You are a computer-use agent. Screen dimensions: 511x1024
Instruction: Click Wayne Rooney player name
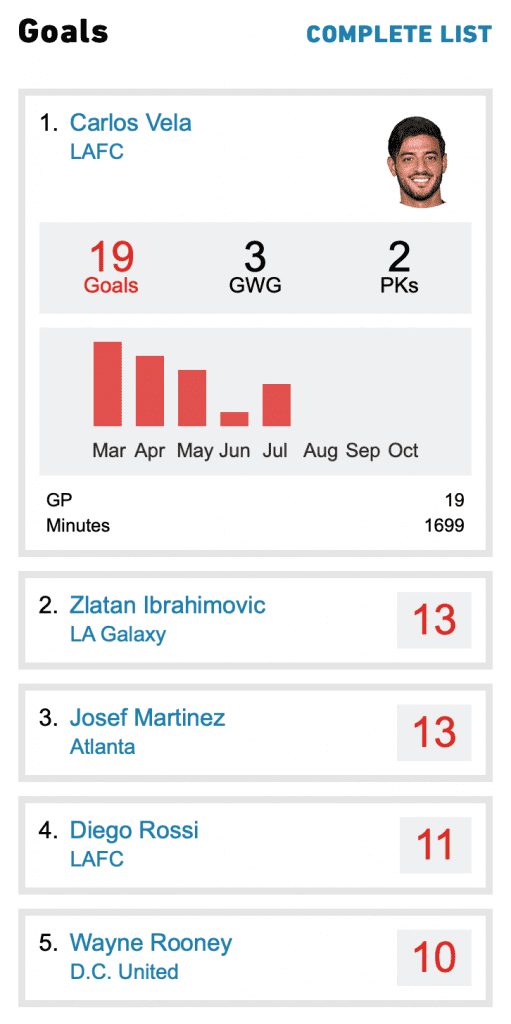(151, 943)
